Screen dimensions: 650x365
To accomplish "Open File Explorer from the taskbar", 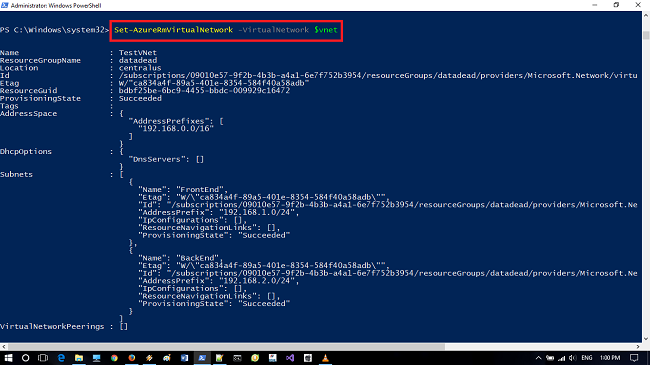I will 79,358.
